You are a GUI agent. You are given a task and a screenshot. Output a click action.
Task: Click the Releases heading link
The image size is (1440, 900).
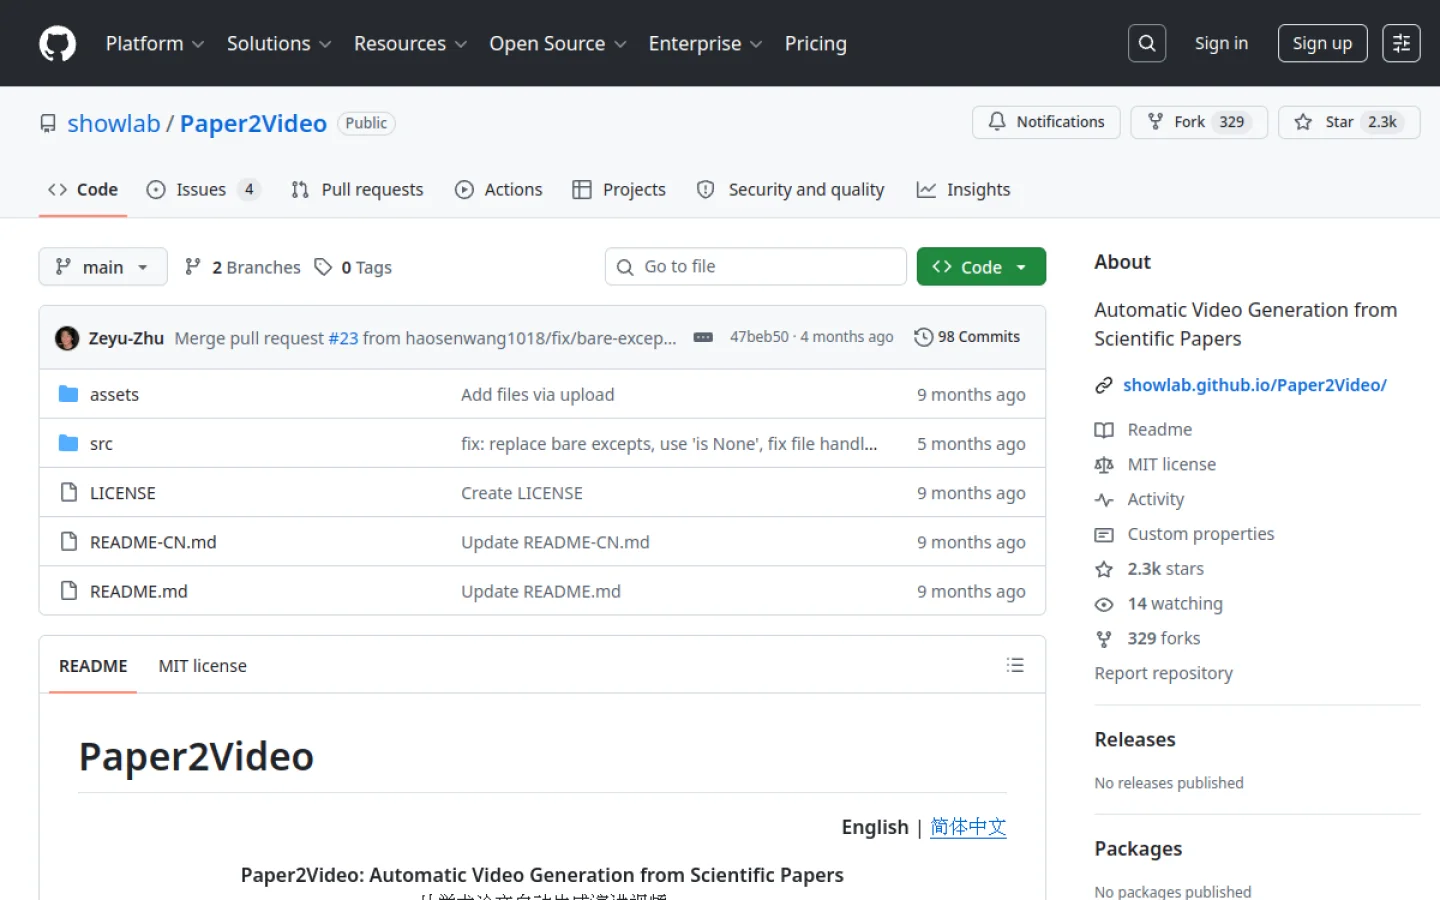click(1135, 740)
